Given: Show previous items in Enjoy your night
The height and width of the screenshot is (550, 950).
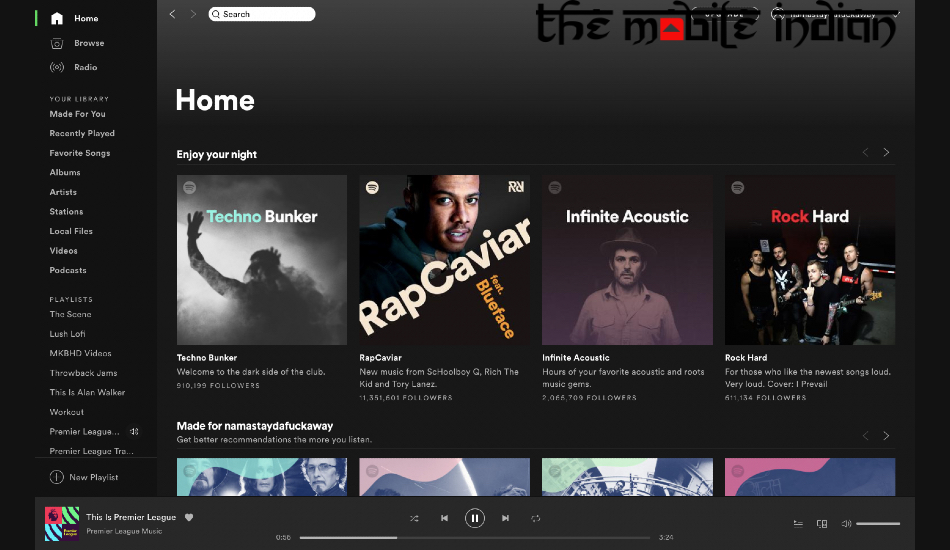Looking at the screenshot, I should pos(865,153).
